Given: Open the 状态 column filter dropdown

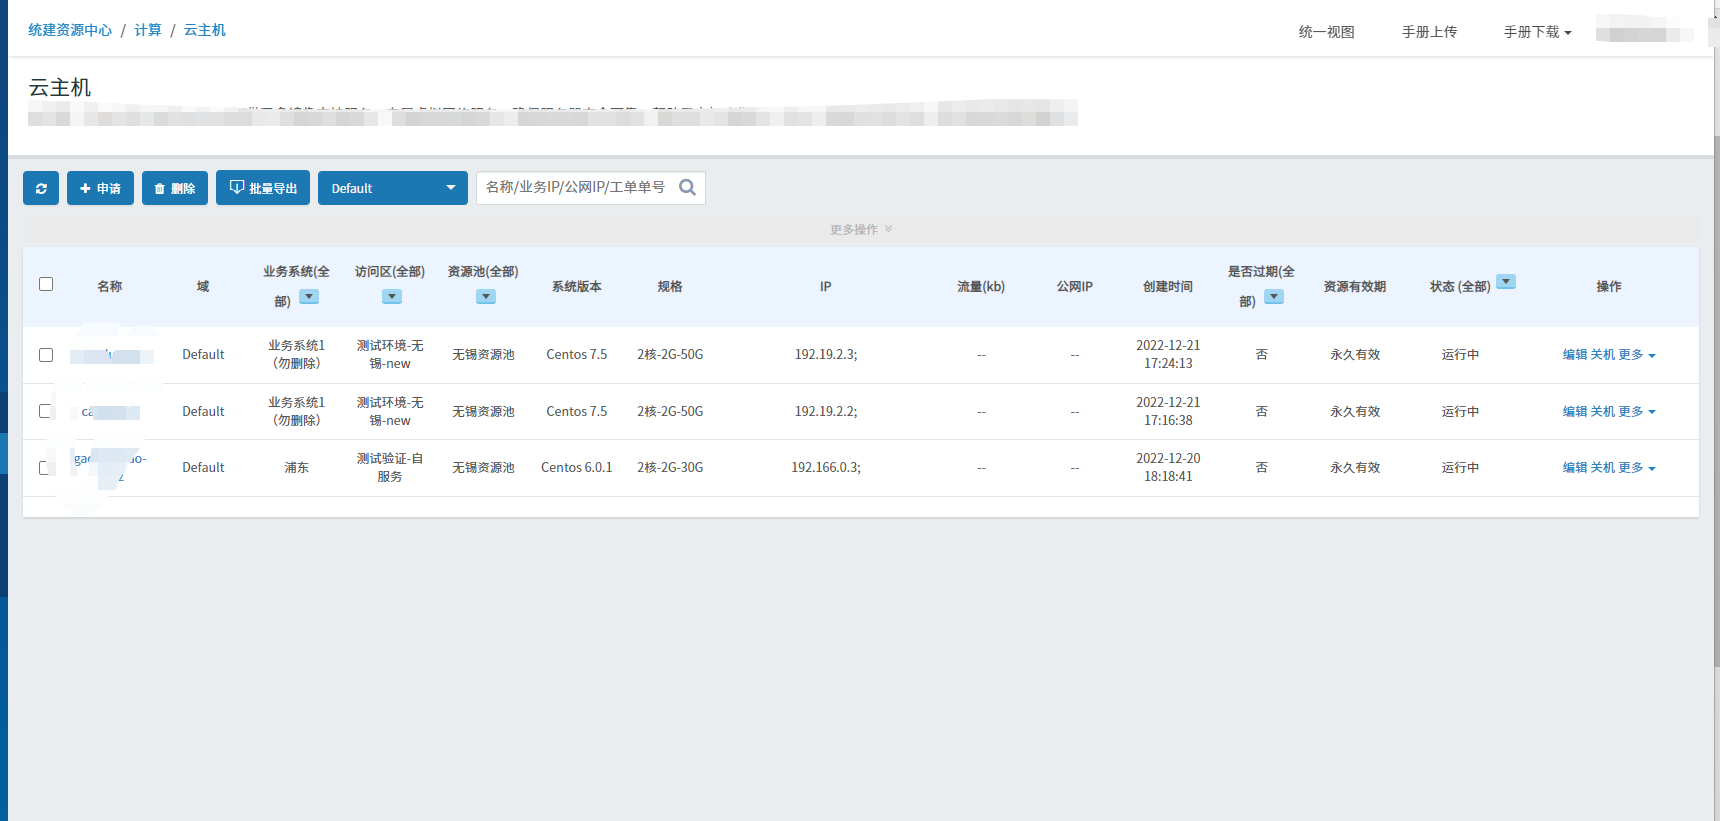Looking at the screenshot, I should 1506,282.
